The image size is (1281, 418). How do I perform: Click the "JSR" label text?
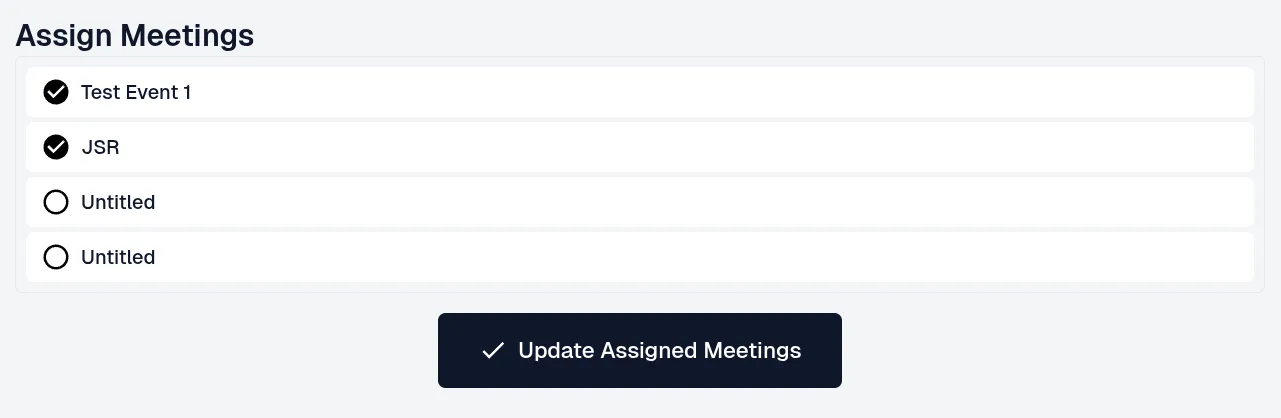(x=100, y=147)
